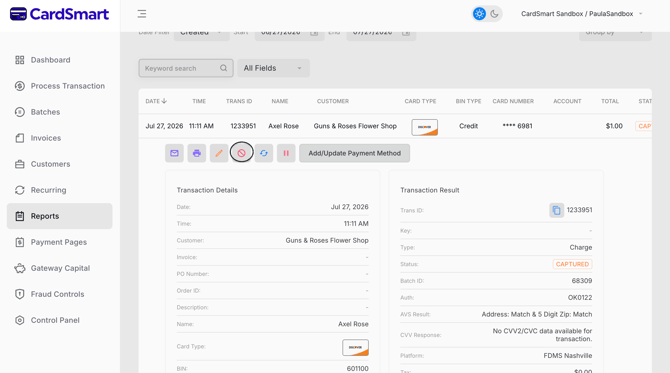
Task: Click the '**** 6981' card number cell
Action: 517,126
